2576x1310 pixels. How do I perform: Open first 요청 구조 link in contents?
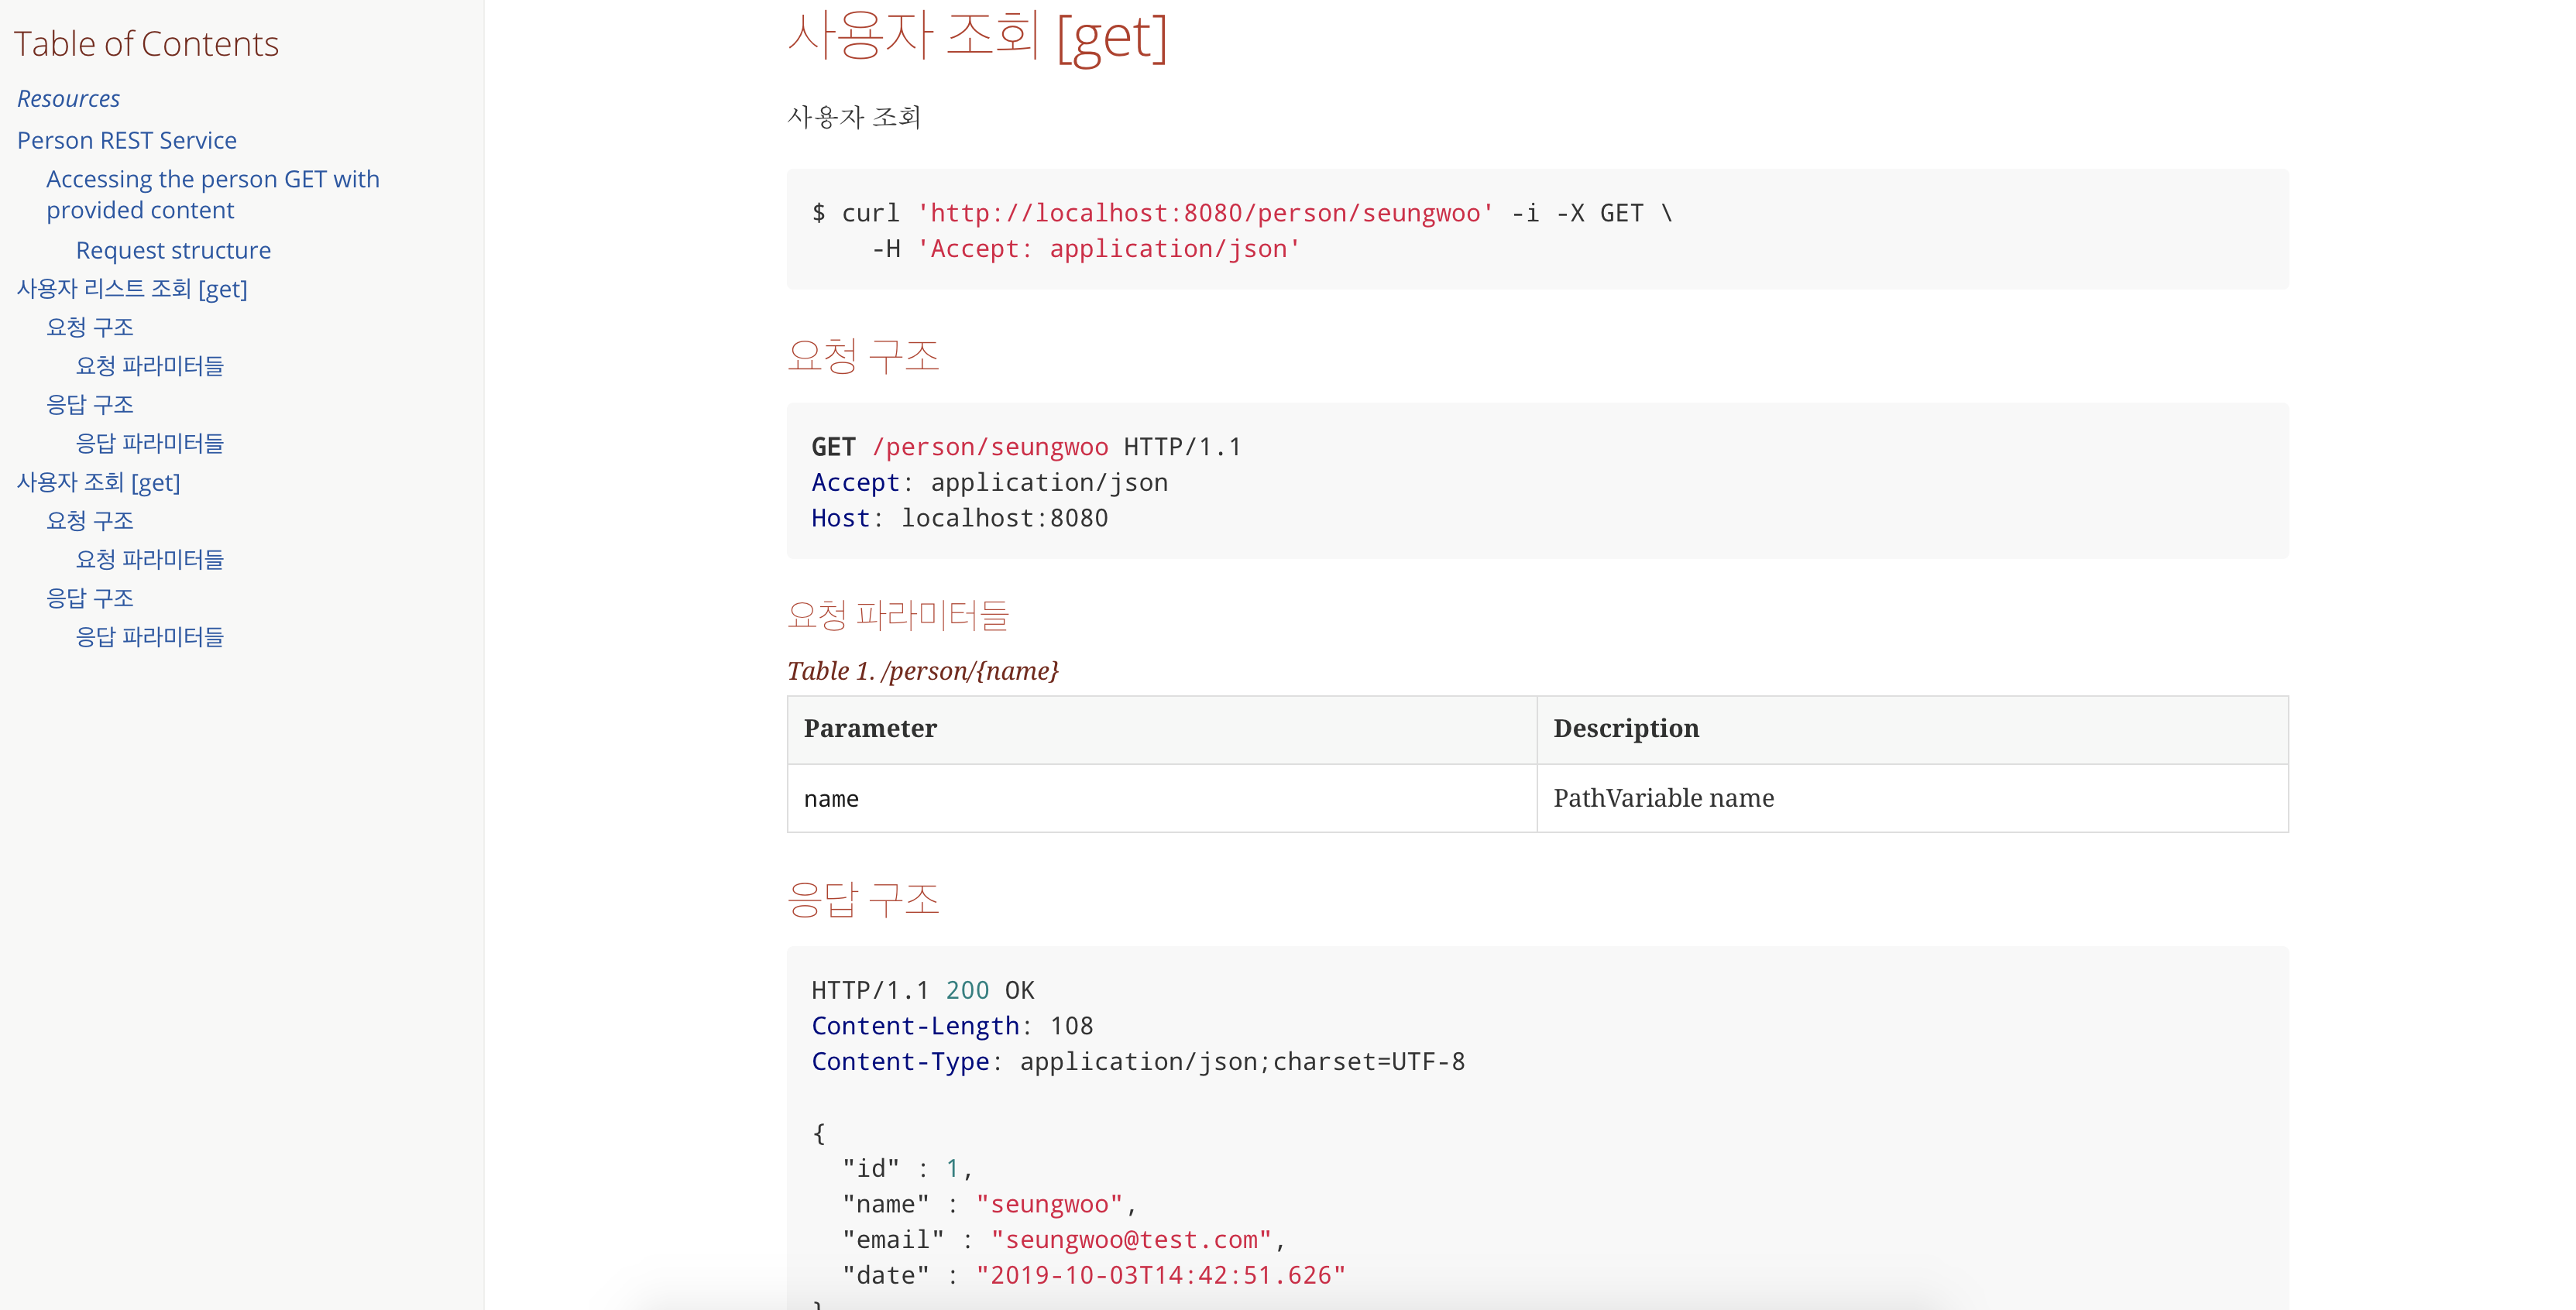click(90, 327)
